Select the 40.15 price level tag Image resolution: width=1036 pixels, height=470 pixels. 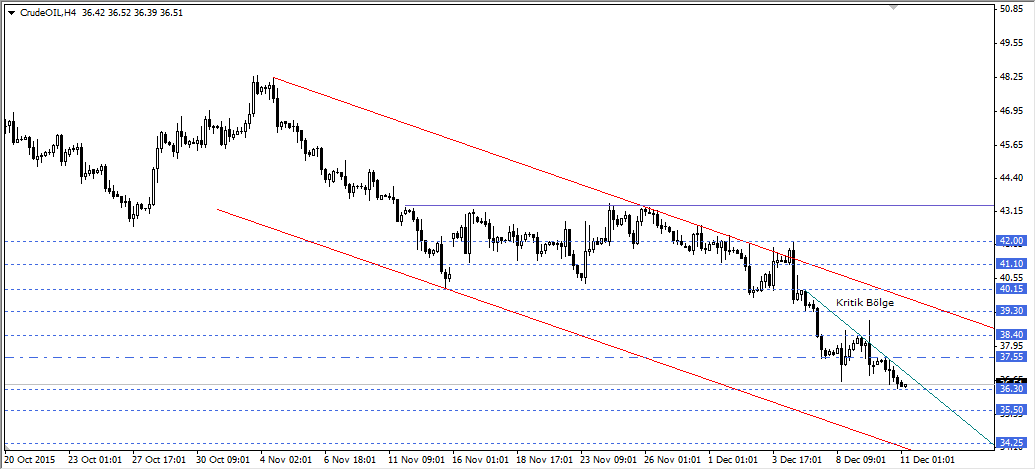1011,289
